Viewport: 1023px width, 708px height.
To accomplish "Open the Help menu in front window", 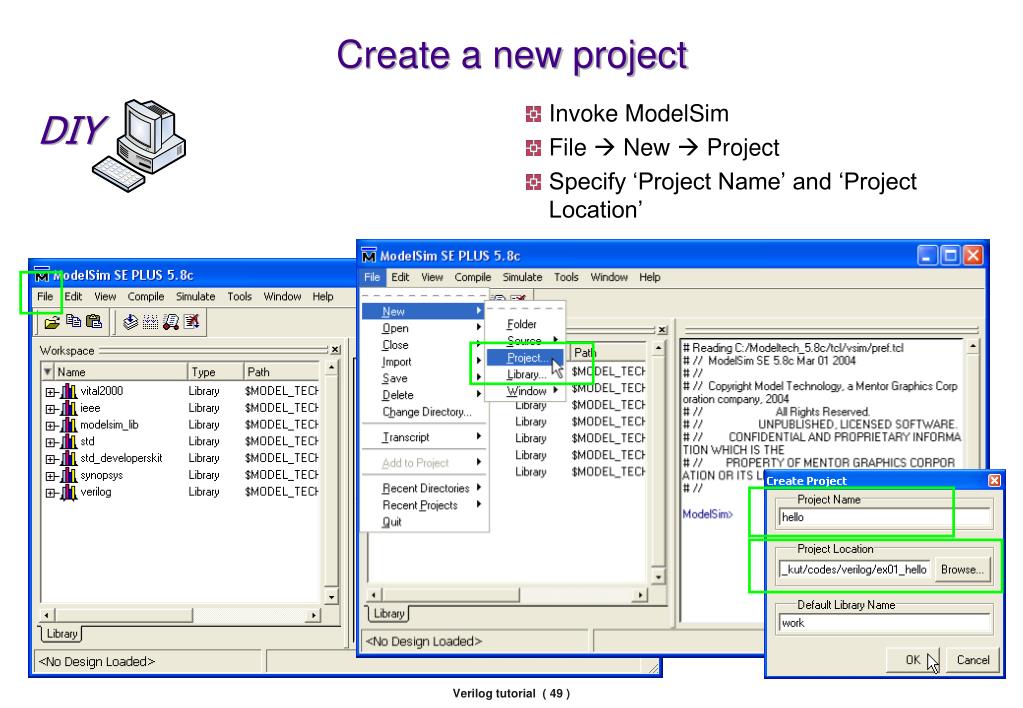I will tap(649, 277).
